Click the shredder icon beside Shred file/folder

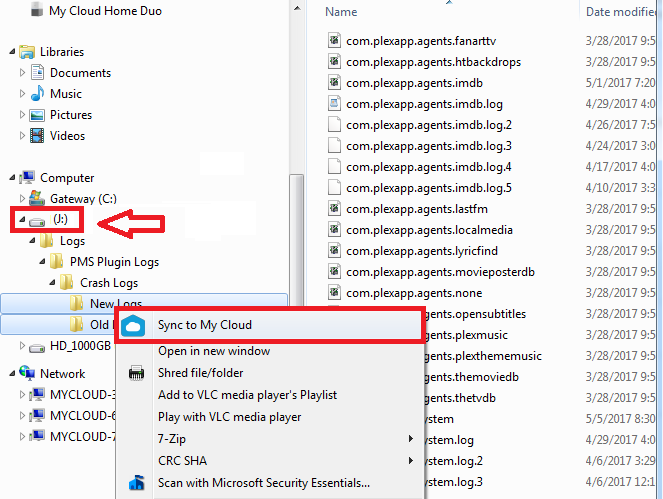point(136,373)
